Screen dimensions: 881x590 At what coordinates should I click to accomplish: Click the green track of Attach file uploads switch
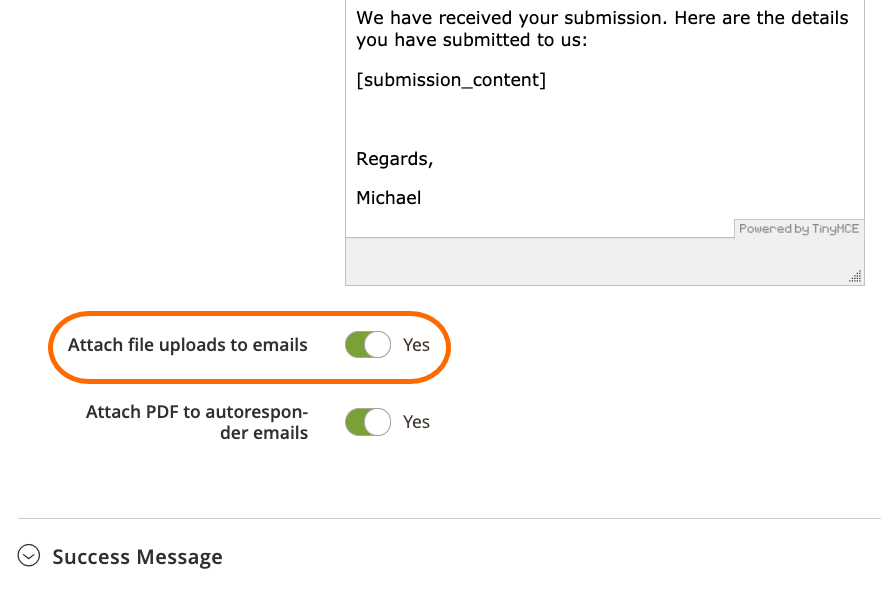[x=355, y=345]
